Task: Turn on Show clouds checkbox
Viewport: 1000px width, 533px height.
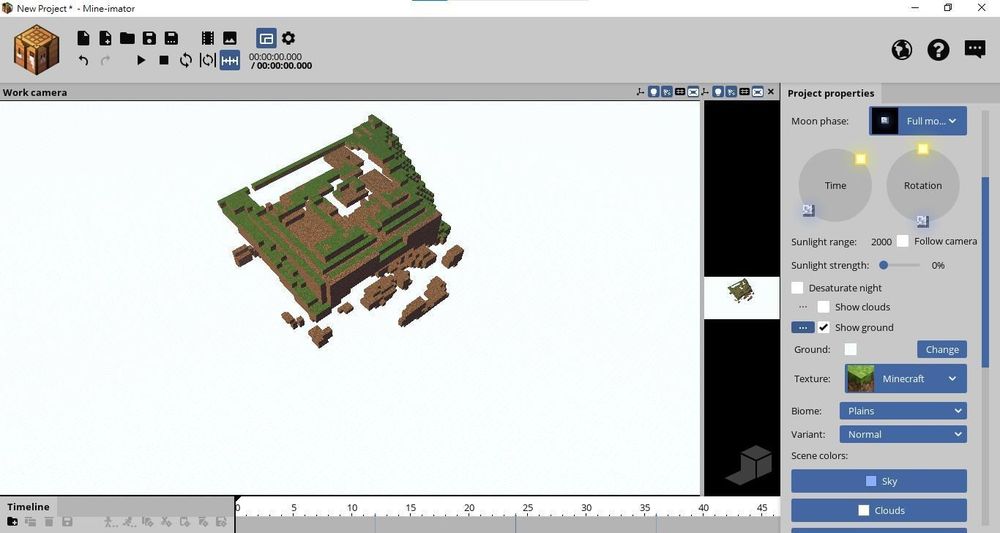Action: click(823, 307)
